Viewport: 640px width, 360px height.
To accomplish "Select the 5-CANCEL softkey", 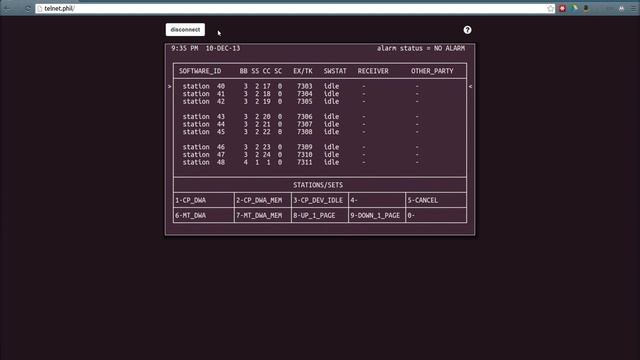I will [436, 200].
